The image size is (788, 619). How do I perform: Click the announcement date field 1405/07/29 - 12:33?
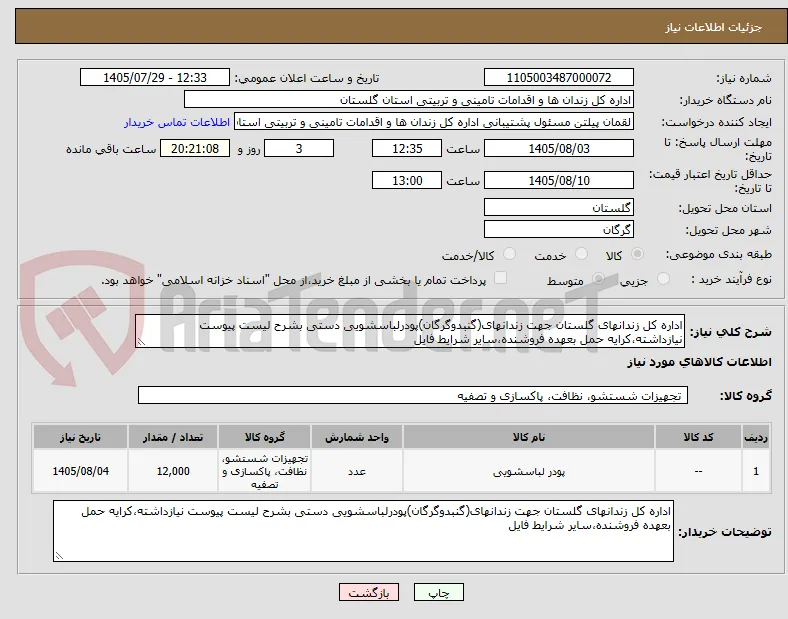point(155,77)
